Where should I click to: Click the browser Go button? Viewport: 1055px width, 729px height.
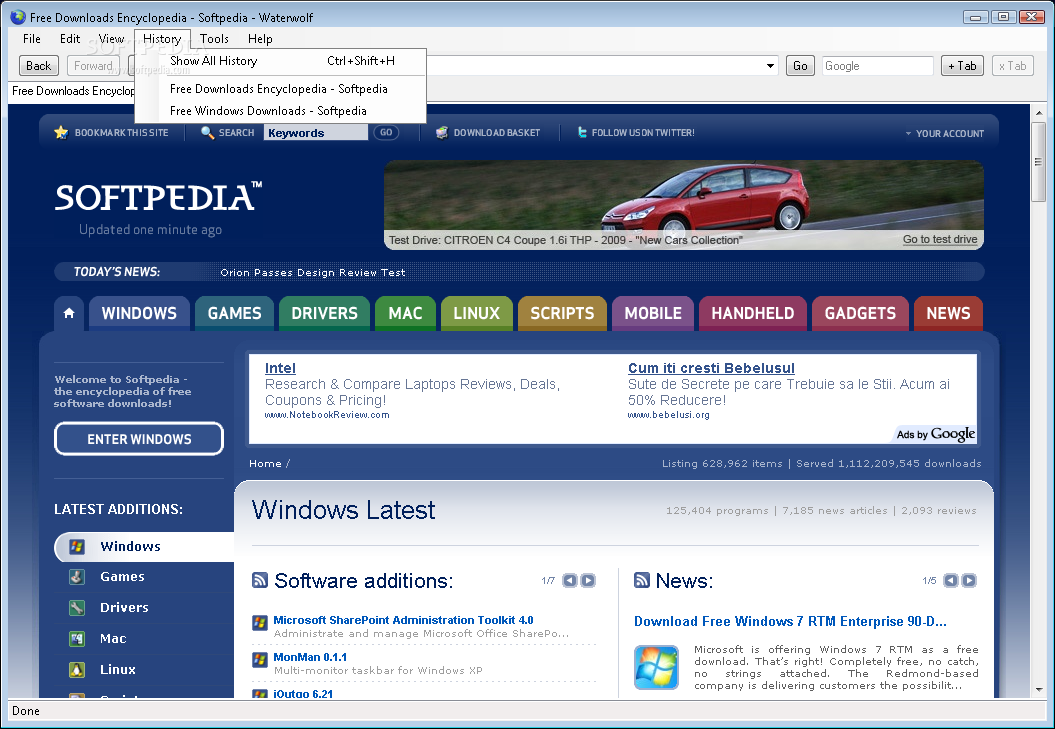[x=800, y=66]
